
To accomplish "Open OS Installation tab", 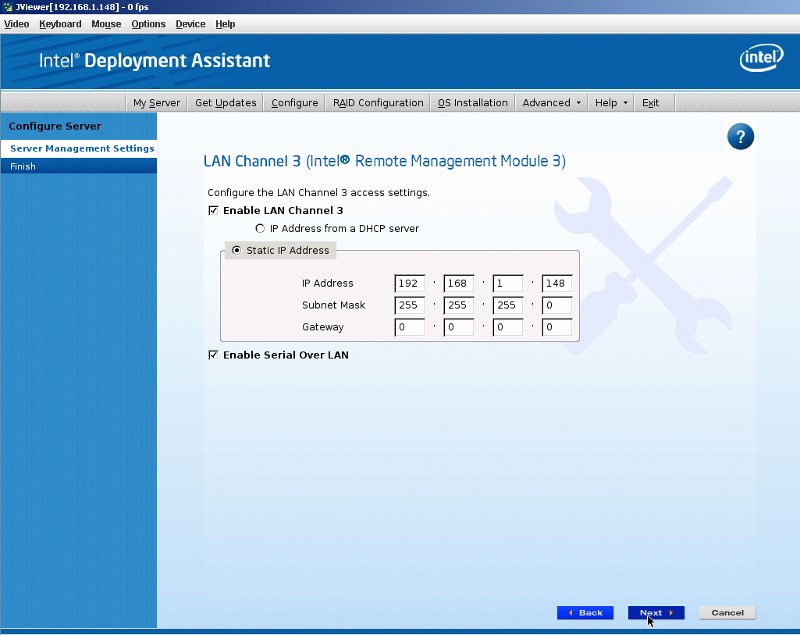I will pyautogui.click(x=472, y=103).
